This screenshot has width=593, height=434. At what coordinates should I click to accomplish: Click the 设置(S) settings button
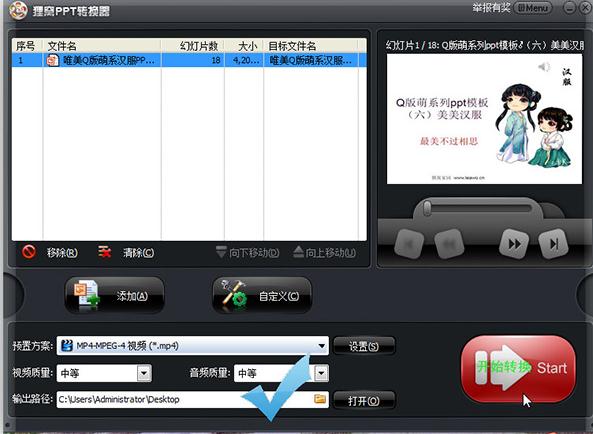pos(364,346)
